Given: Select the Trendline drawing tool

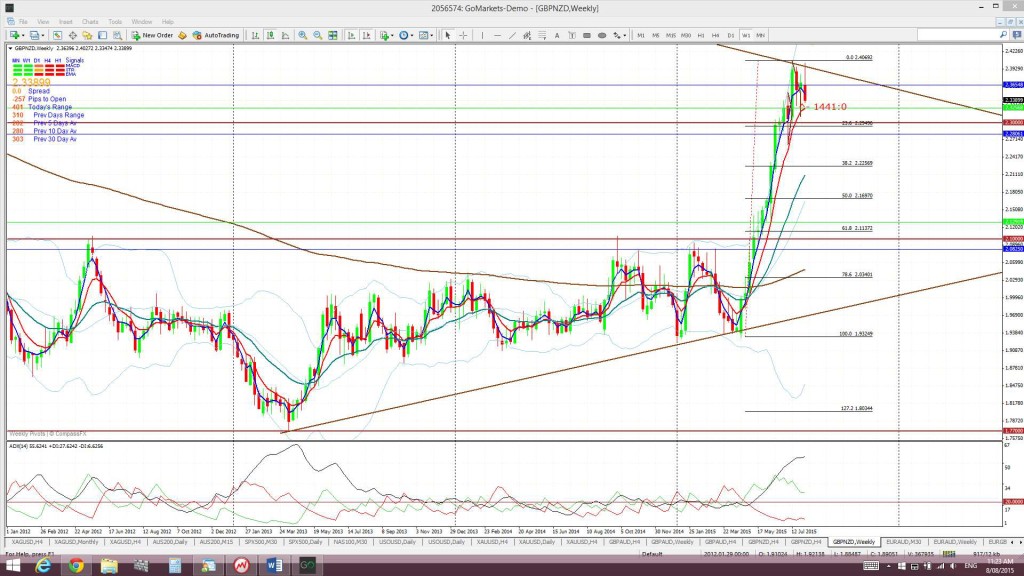Looking at the screenshot, I should point(513,35).
